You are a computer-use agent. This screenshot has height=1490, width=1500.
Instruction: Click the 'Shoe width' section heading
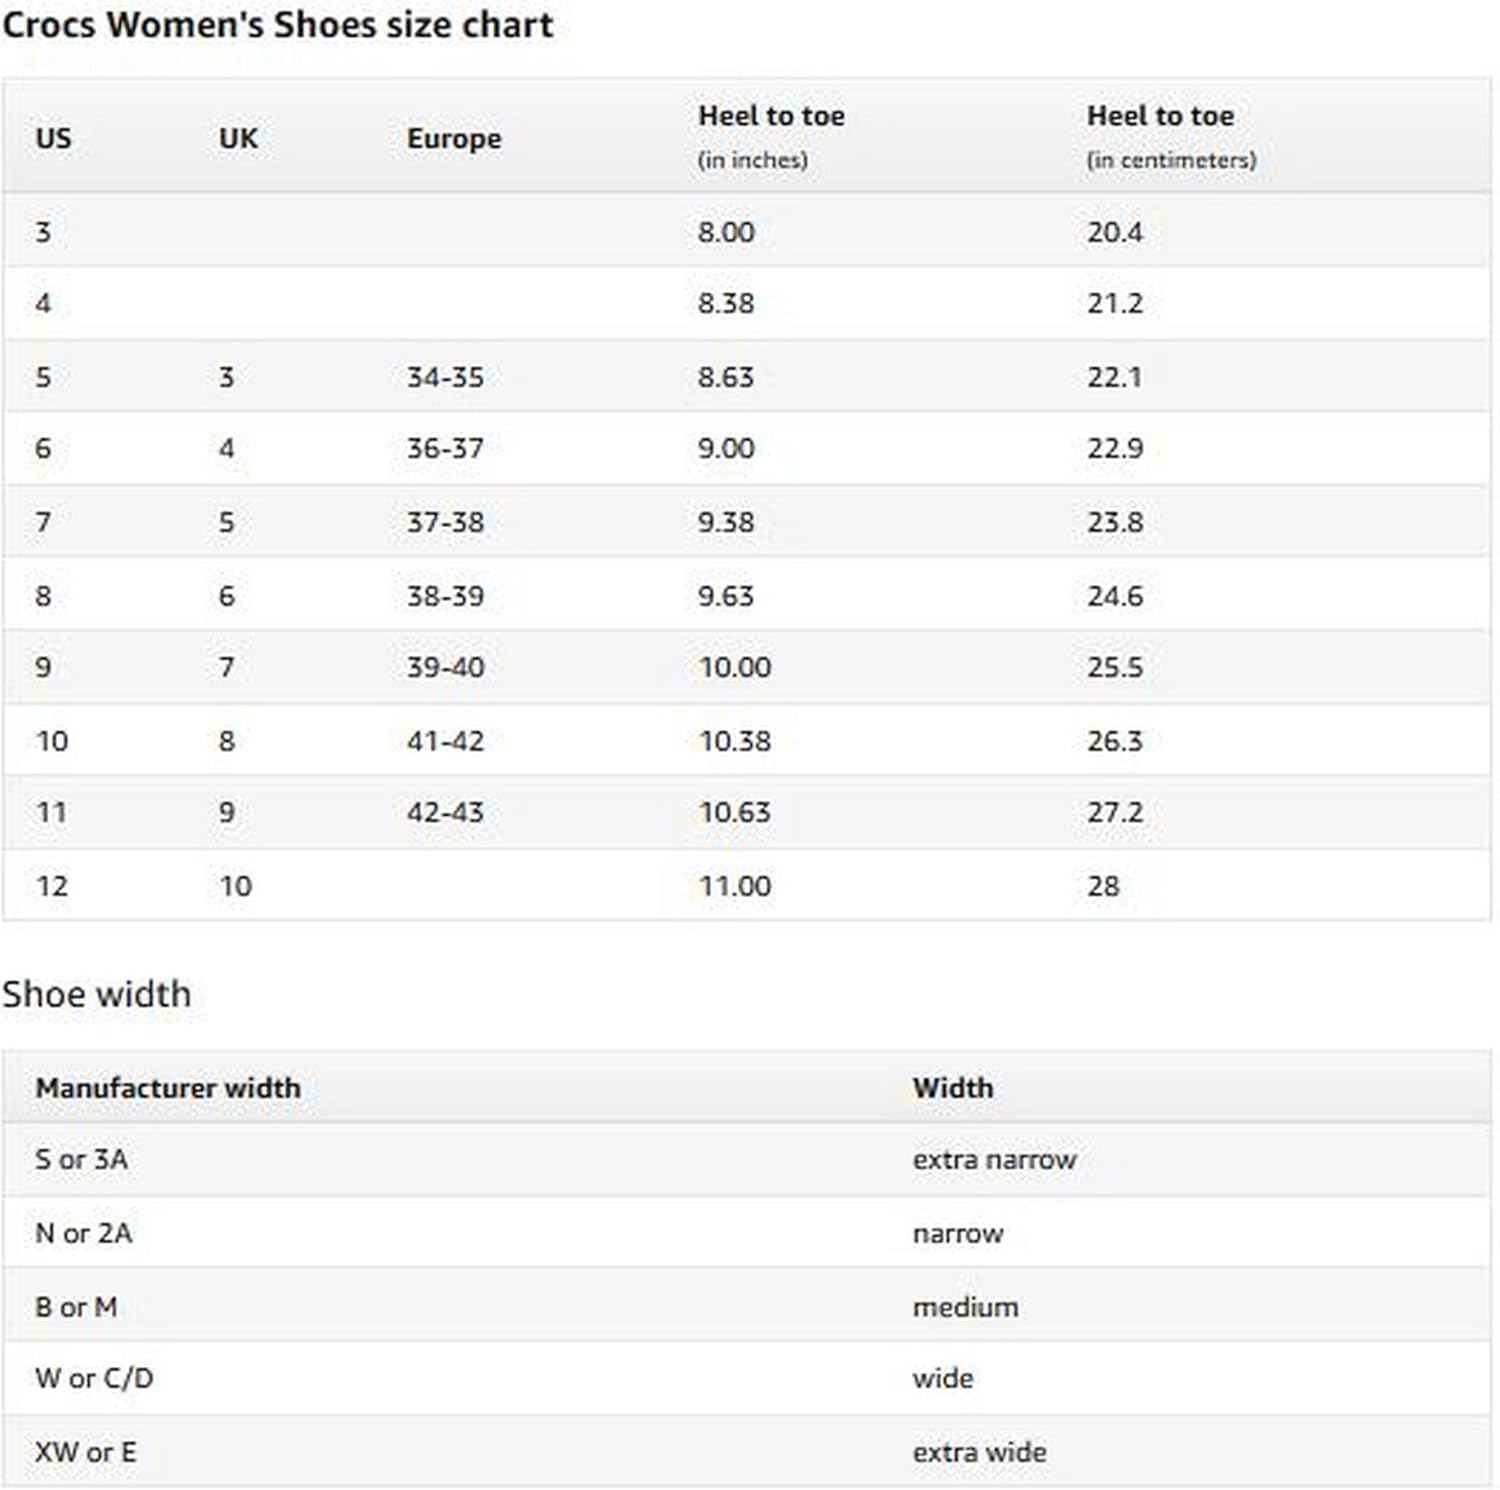[96, 994]
